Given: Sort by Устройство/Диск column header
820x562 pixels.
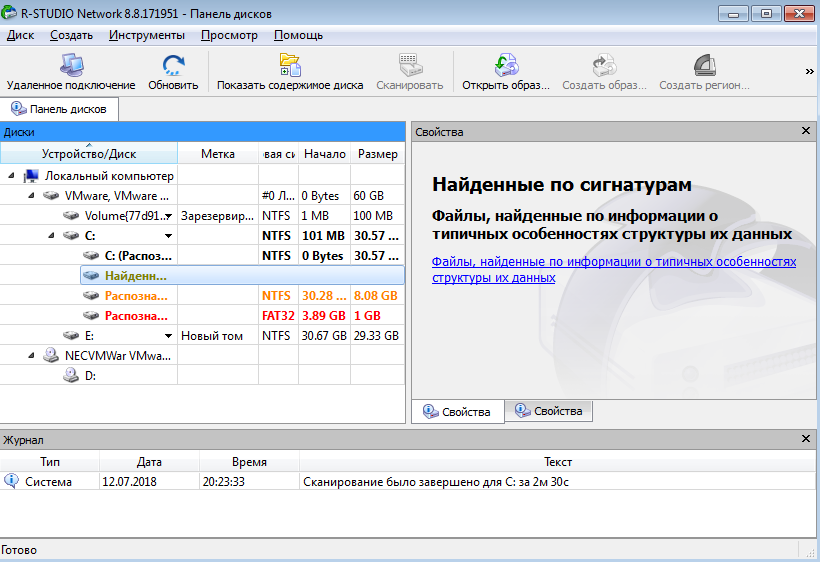Looking at the screenshot, I should point(89,154).
